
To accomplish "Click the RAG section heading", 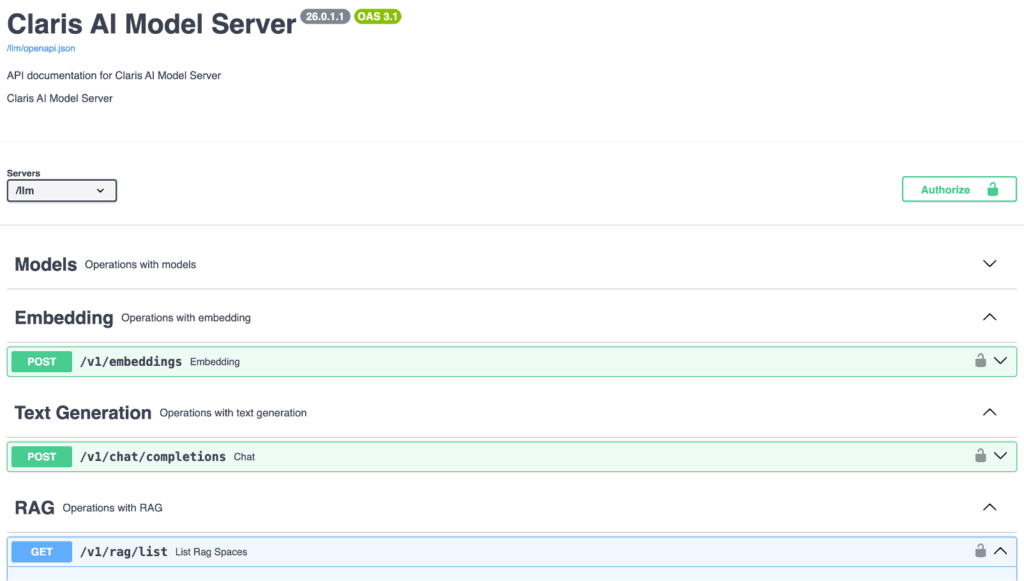I will [x=35, y=508].
